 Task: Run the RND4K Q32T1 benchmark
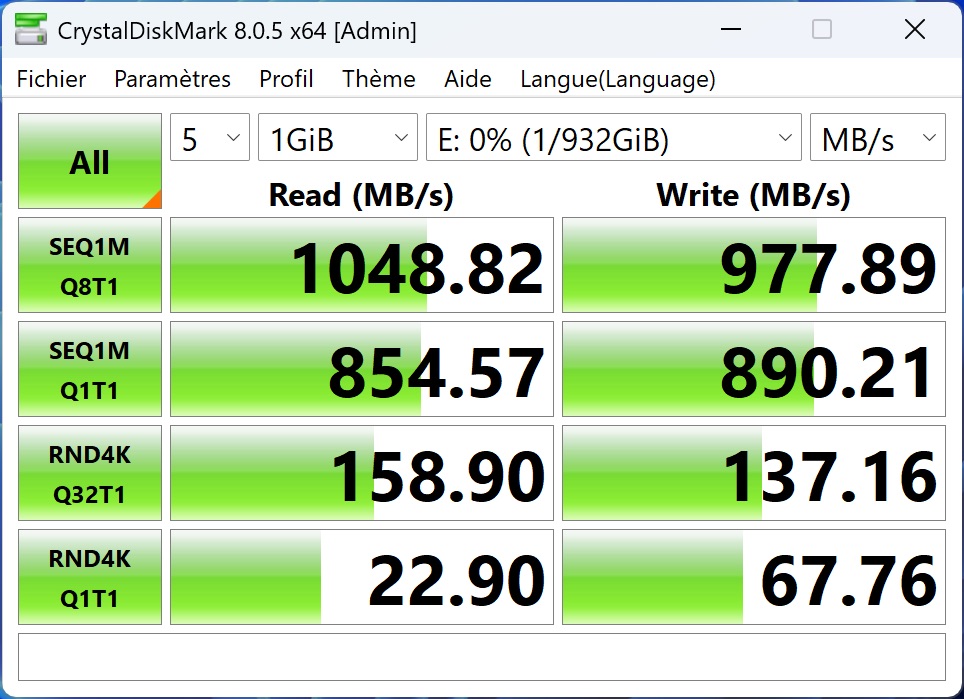(90, 474)
